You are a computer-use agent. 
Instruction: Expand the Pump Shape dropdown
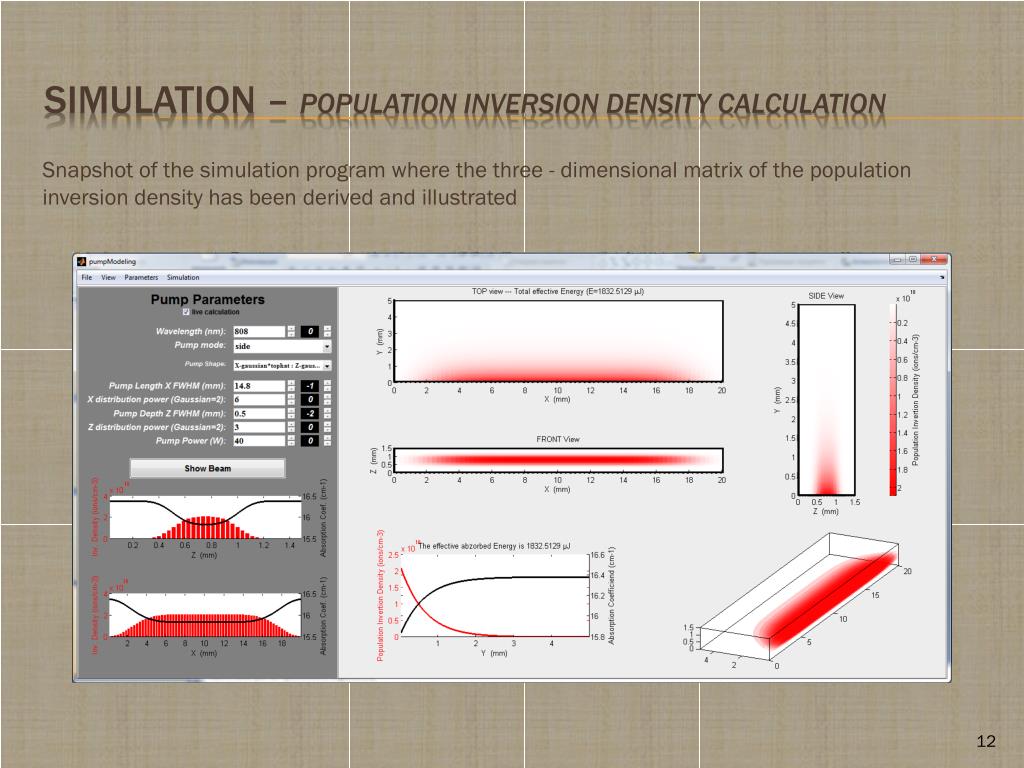click(282, 366)
